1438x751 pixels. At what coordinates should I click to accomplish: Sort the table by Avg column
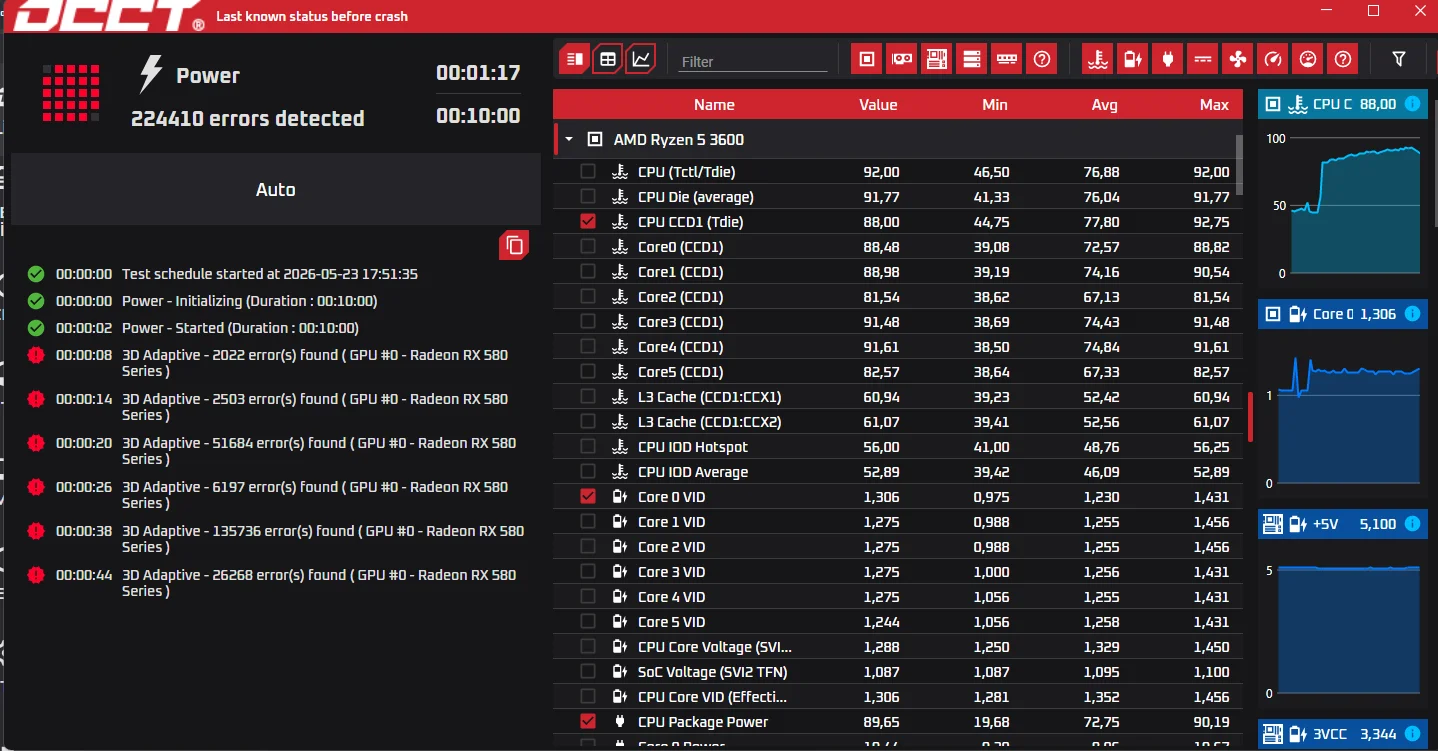[1104, 105]
